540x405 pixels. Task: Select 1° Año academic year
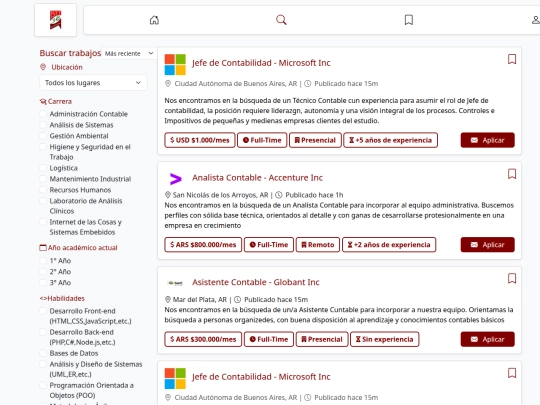43,261
